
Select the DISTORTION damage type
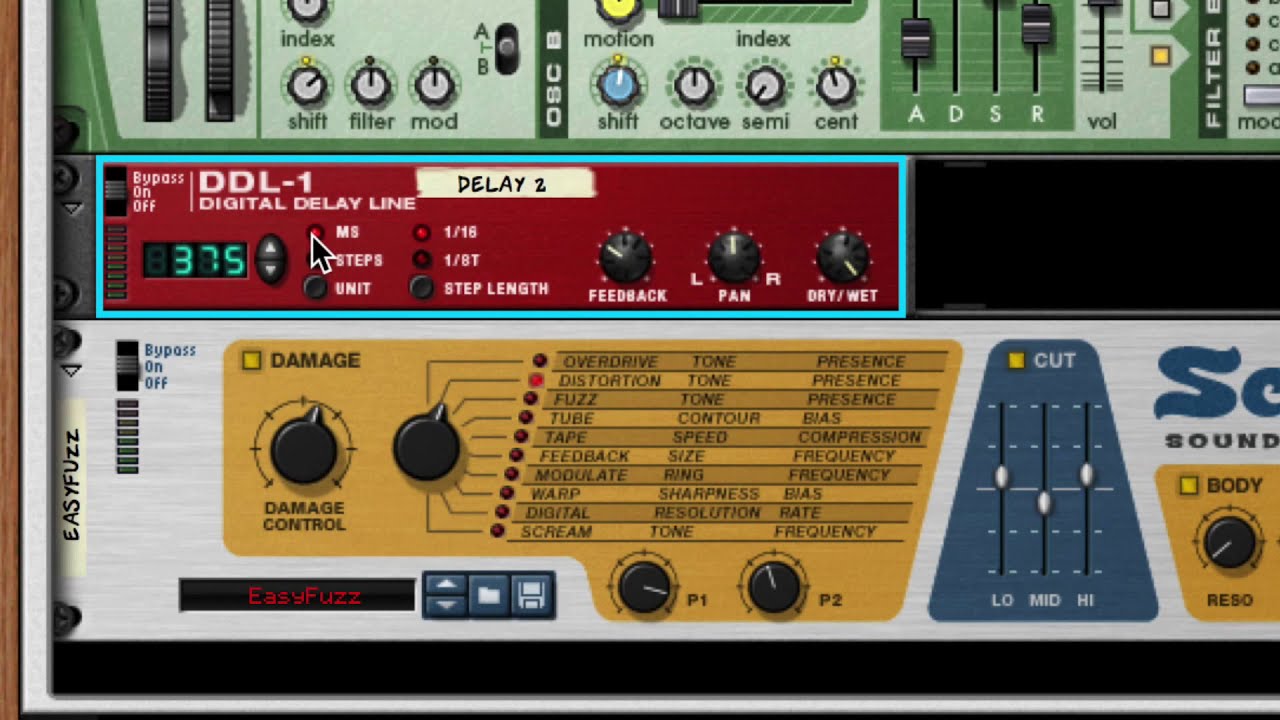tap(536, 380)
